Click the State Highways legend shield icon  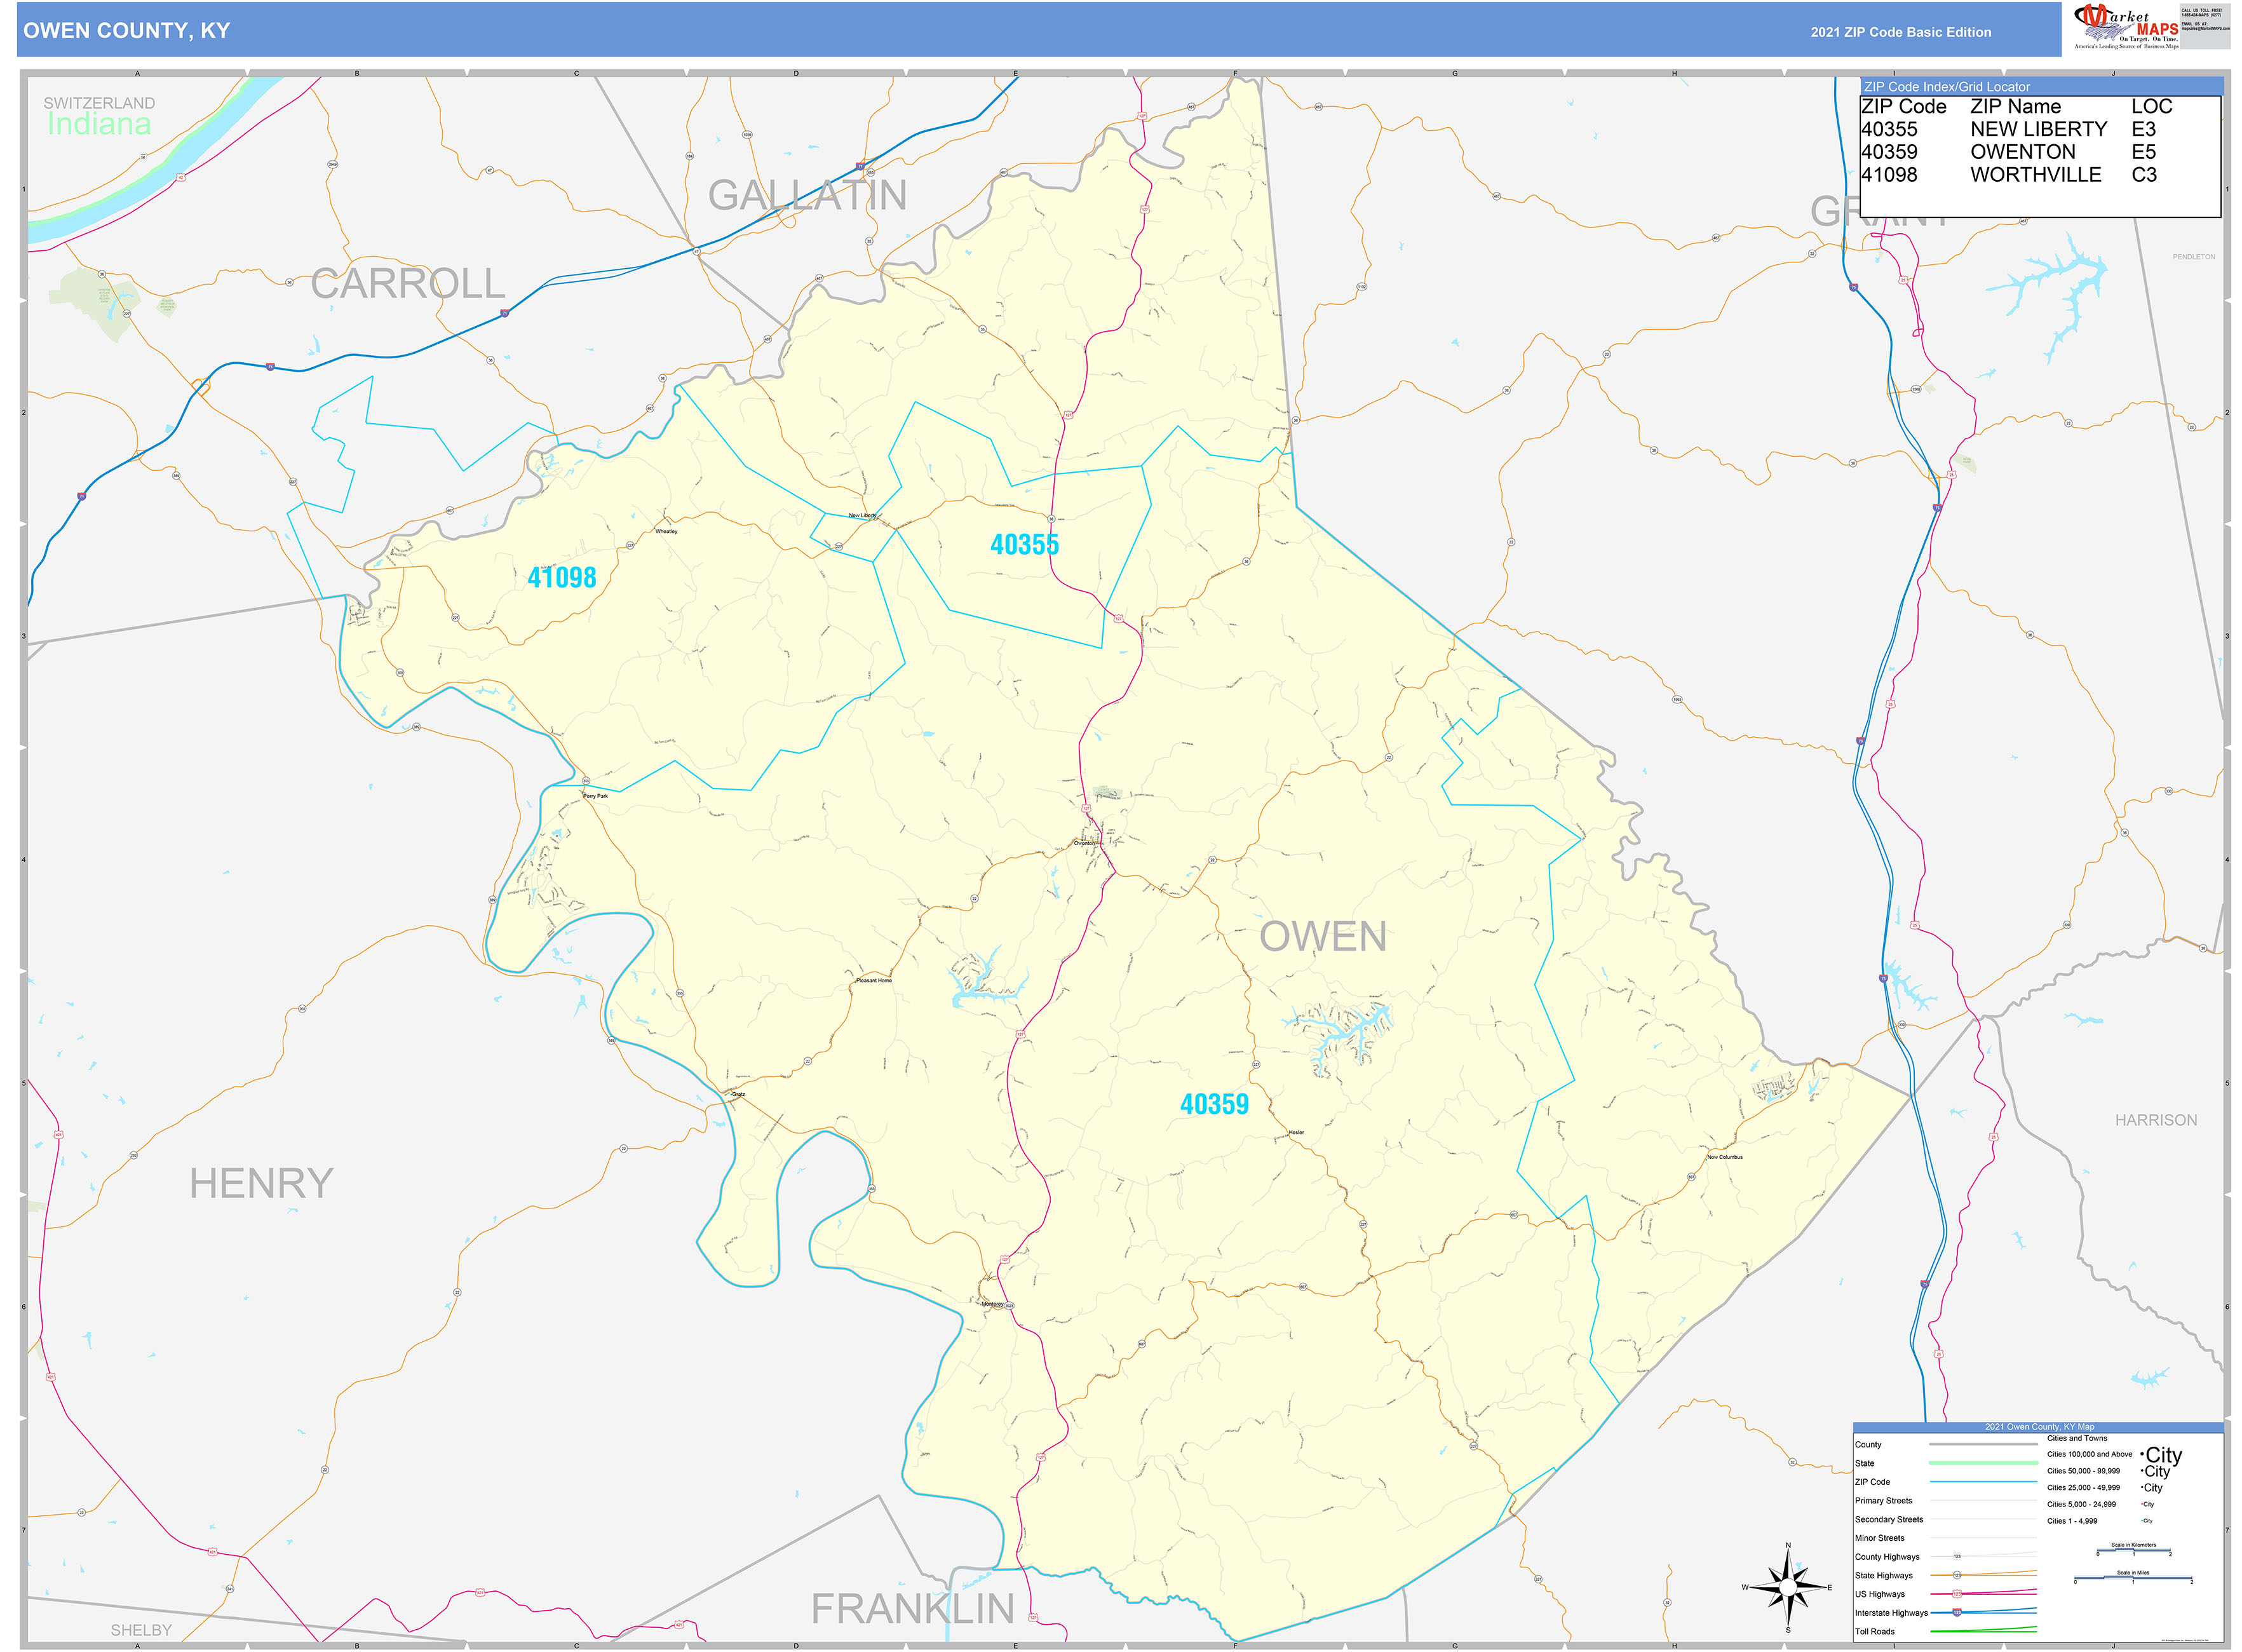tap(1957, 1575)
